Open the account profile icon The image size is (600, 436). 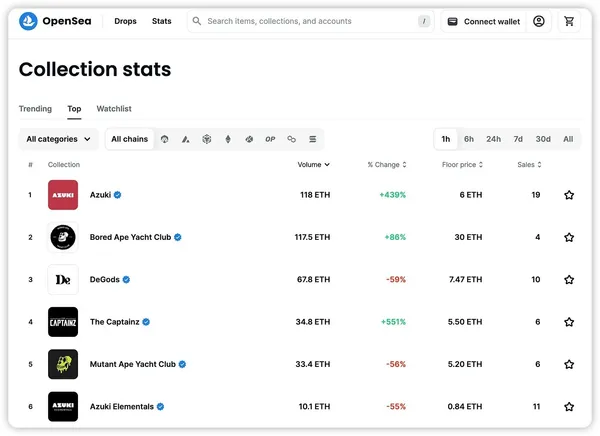(x=539, y=21)
